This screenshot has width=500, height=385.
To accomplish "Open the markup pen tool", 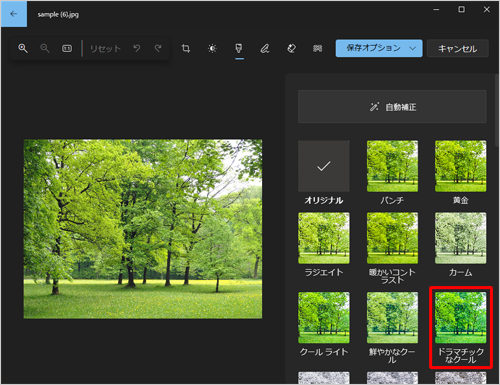I will (x=265, y=49).
